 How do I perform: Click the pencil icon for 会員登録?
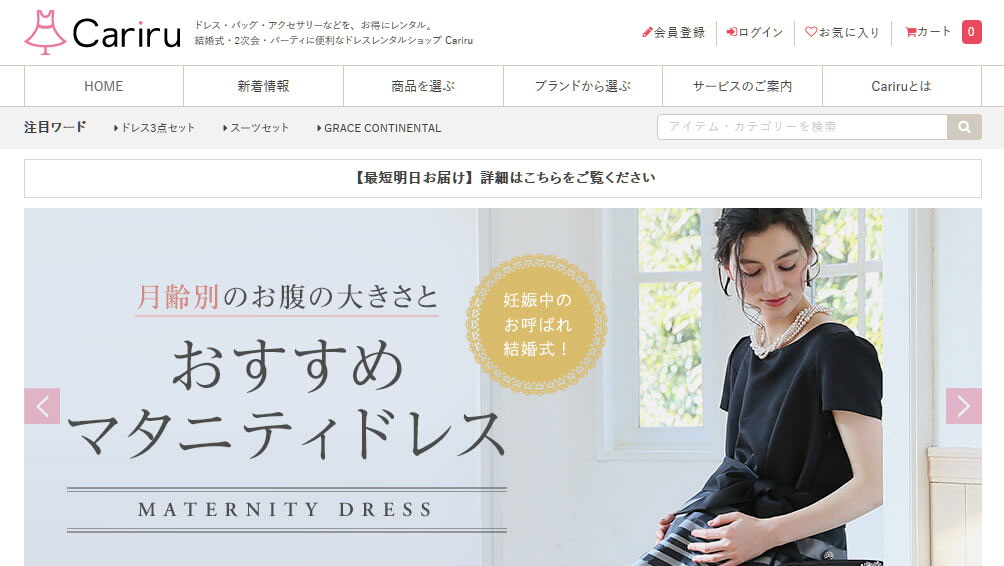point(647,32)
